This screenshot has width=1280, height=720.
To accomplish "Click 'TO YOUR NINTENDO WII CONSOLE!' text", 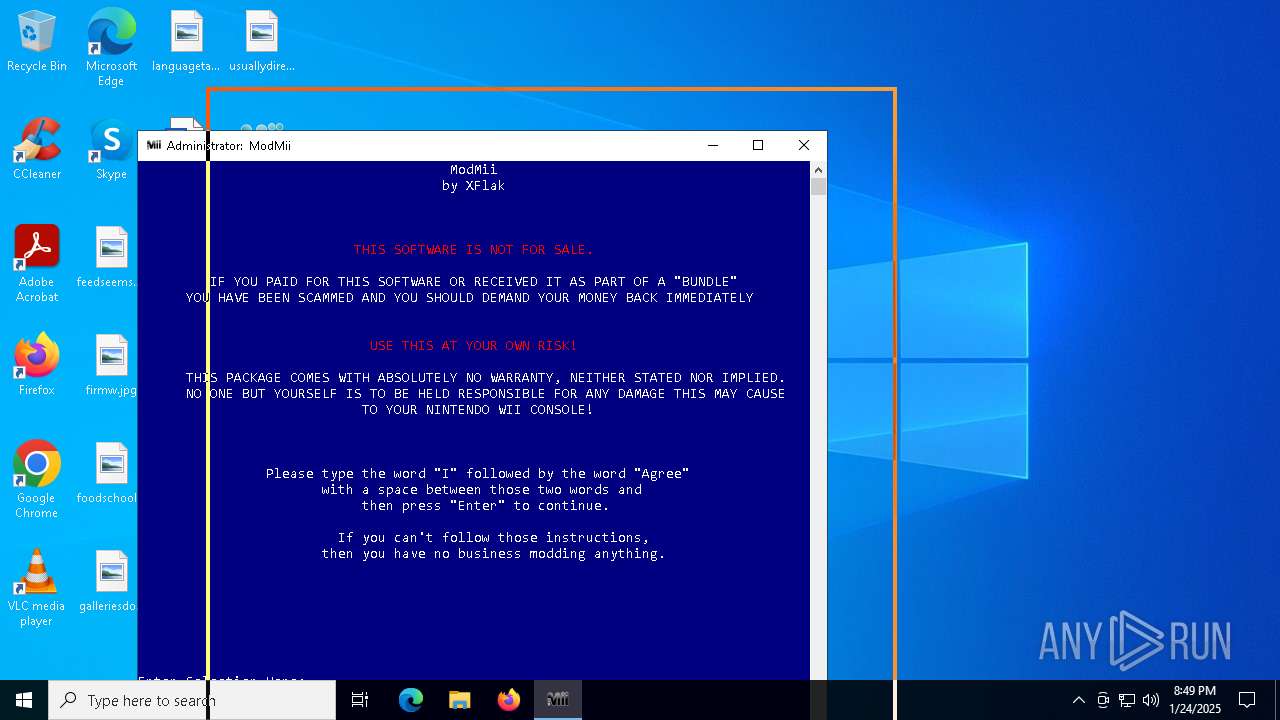I will [x=477, y=410].
